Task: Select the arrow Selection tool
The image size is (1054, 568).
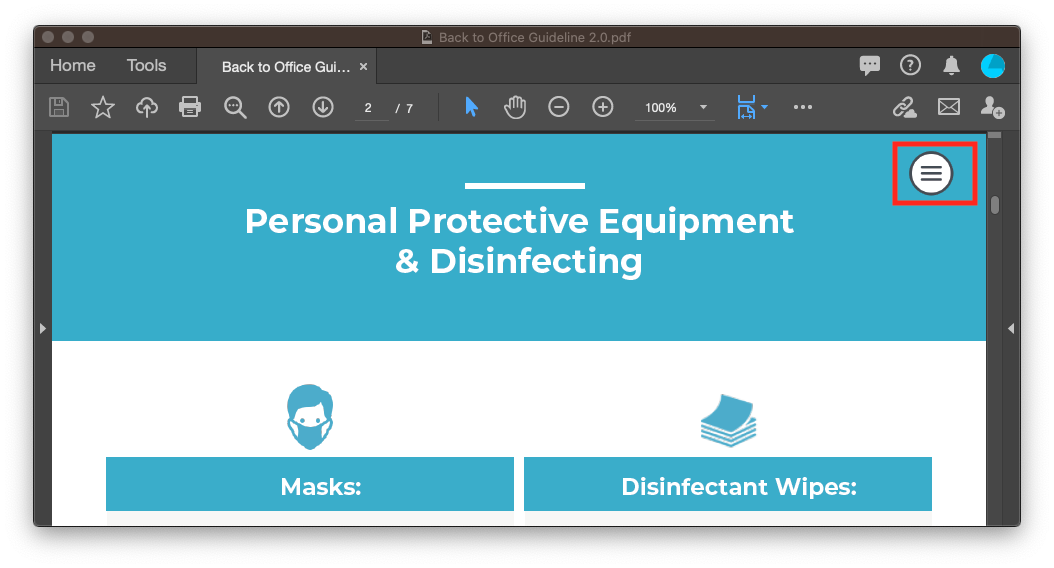Action: point(471,108)
